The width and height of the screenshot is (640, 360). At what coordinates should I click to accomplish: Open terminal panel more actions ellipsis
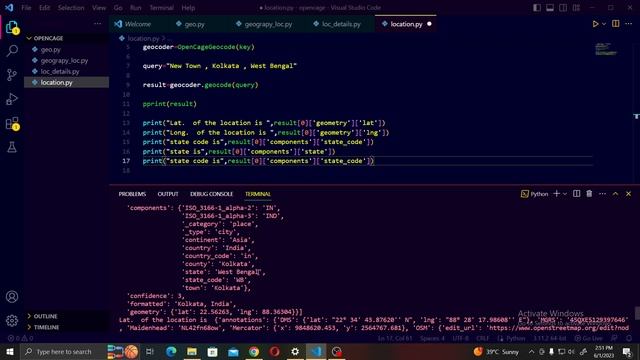pyautogui.click(x=602, y=194)
